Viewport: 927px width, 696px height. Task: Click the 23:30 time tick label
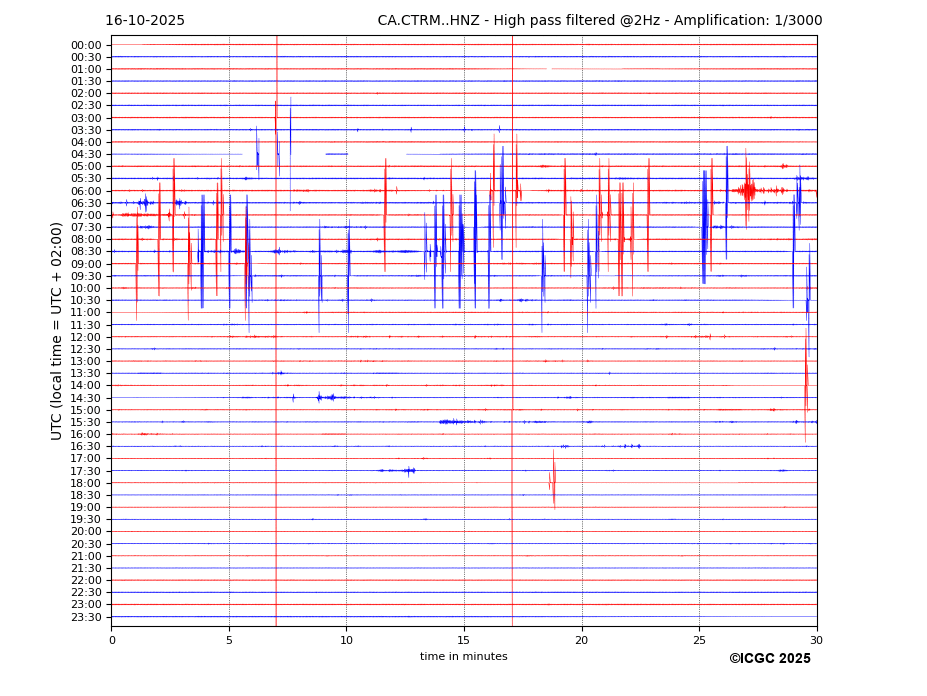click(85, 617)
